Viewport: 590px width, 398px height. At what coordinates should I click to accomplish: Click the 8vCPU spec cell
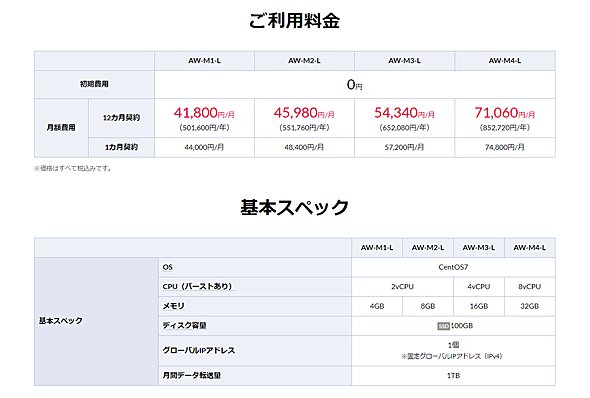click(x=529, y=287)
